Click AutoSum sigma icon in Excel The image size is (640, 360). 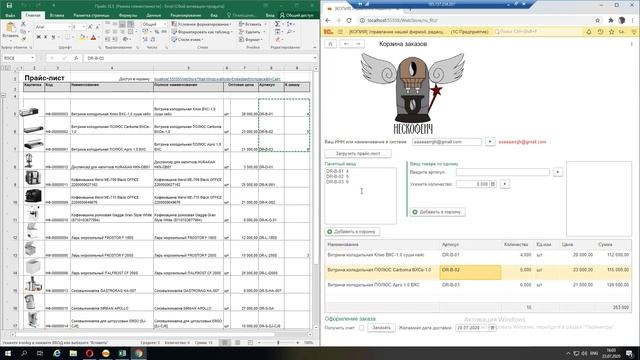(x=278, y=24)
